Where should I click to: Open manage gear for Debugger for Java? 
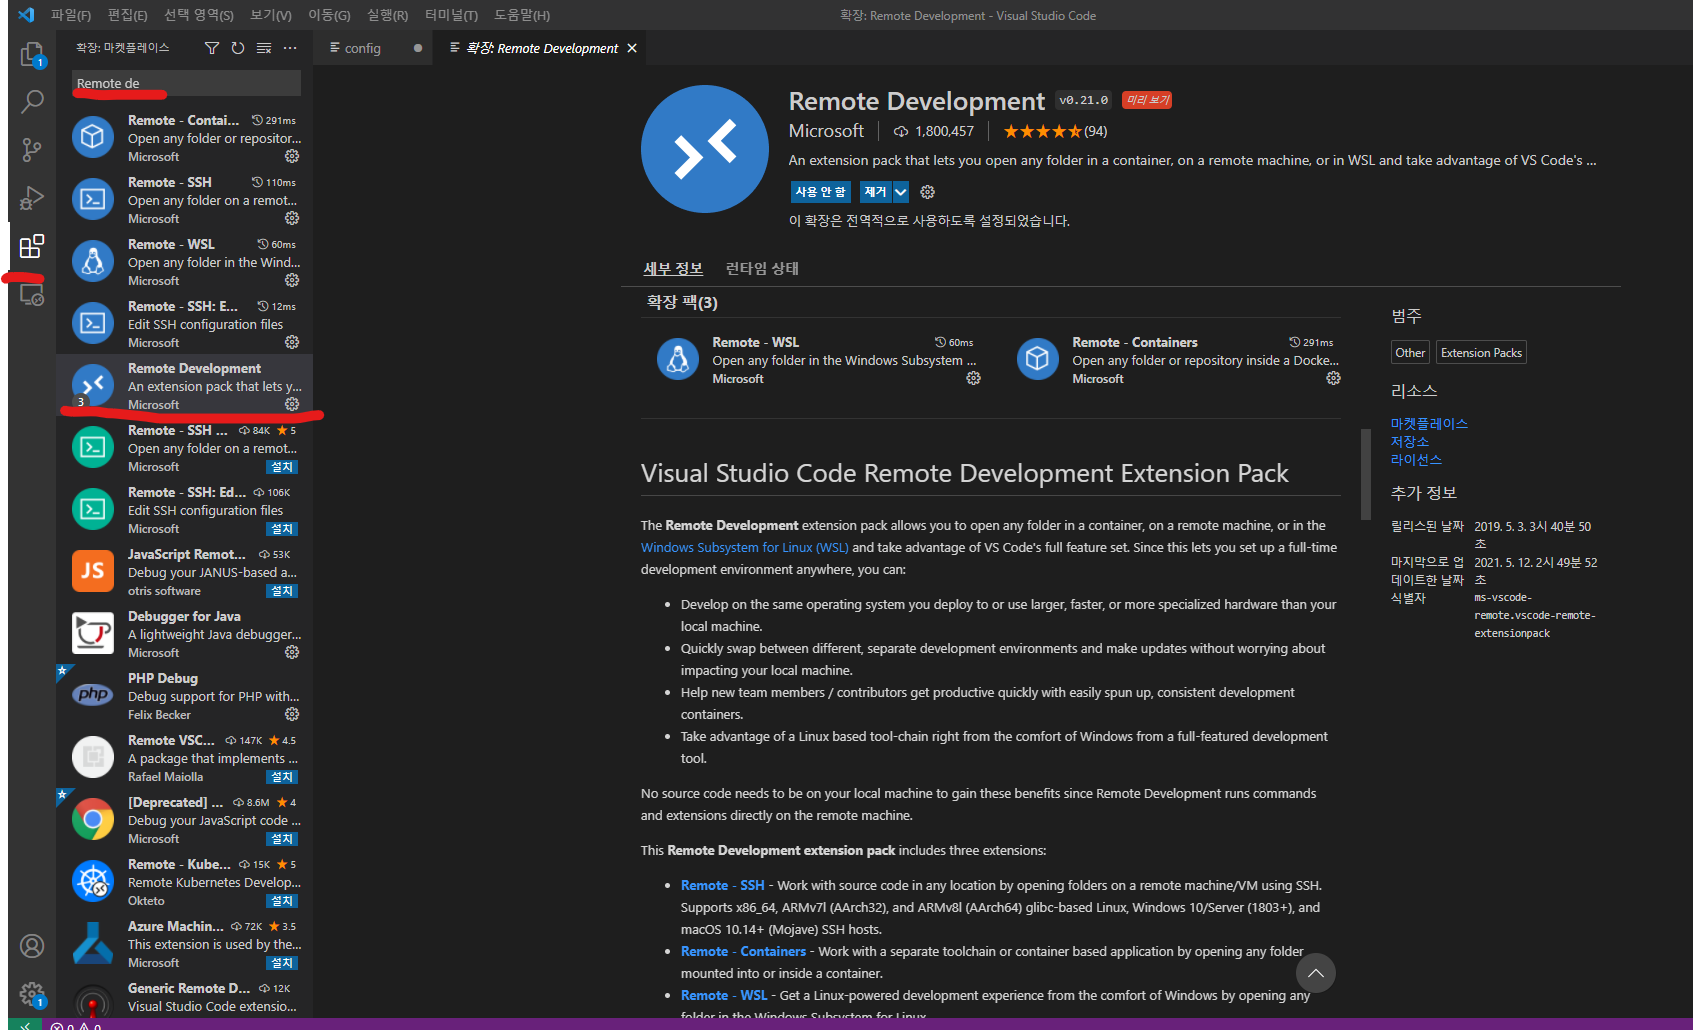pos(292,652)
